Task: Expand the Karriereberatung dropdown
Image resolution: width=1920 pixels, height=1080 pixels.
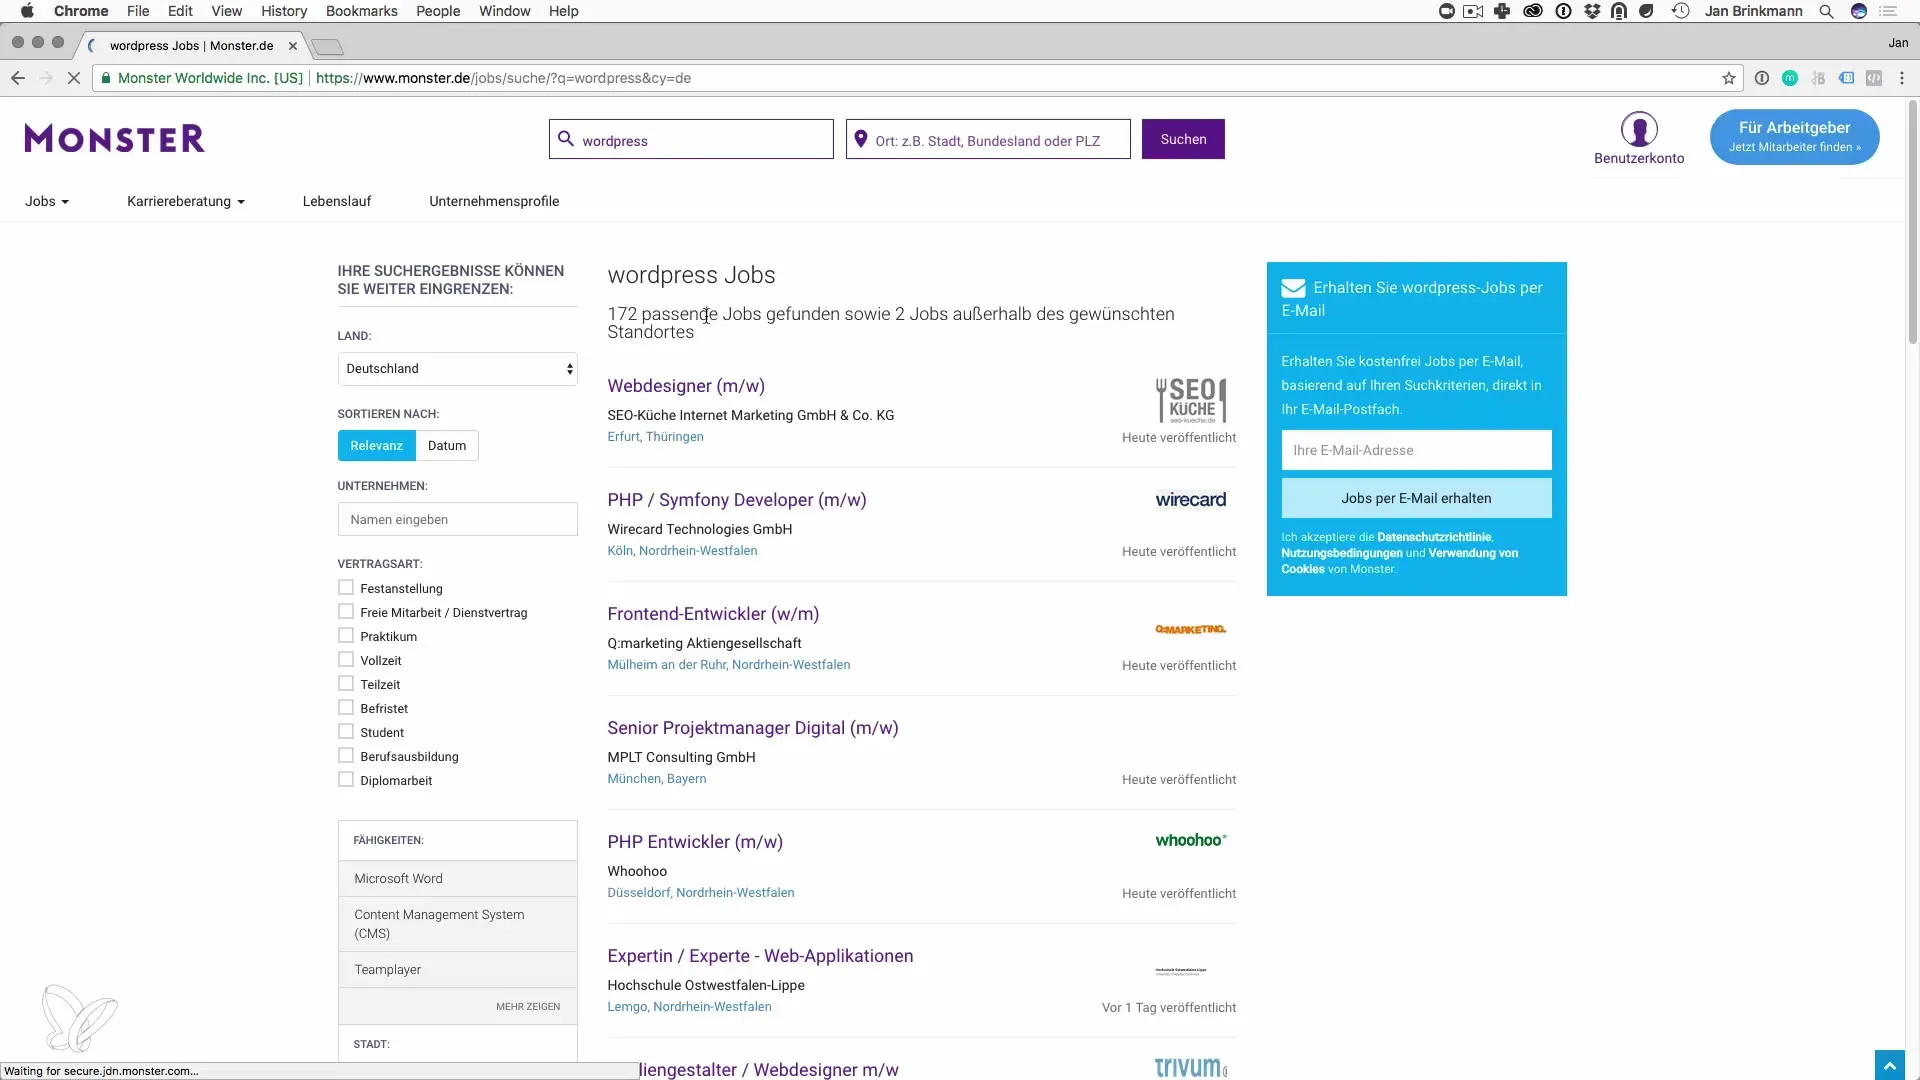Action: pyautogui.click(x=186, y=201)
